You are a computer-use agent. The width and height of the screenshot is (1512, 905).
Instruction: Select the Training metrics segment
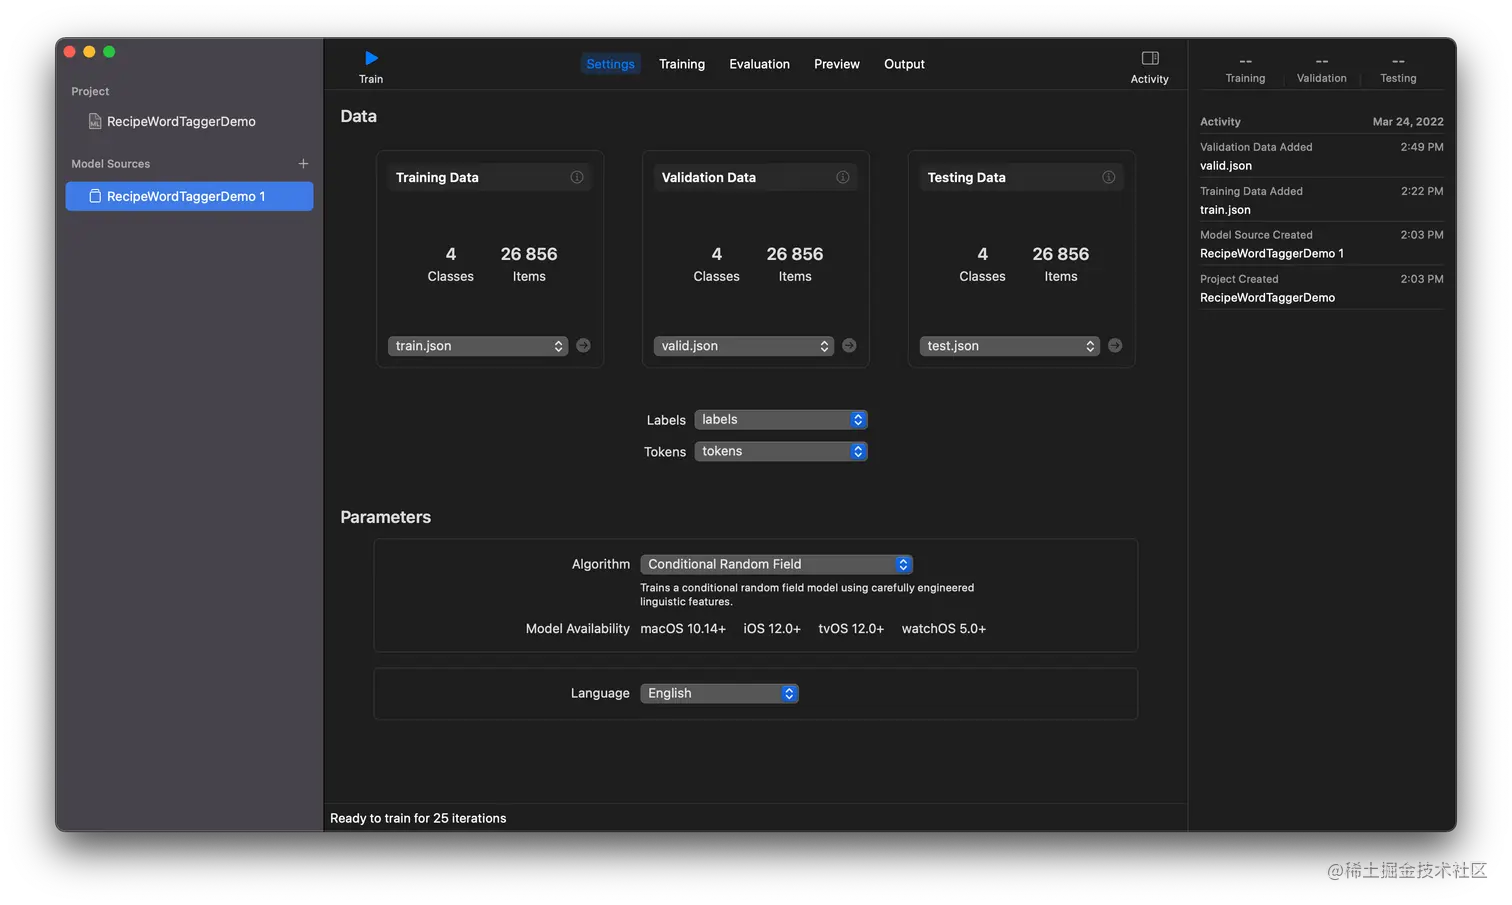(1245, 70)
